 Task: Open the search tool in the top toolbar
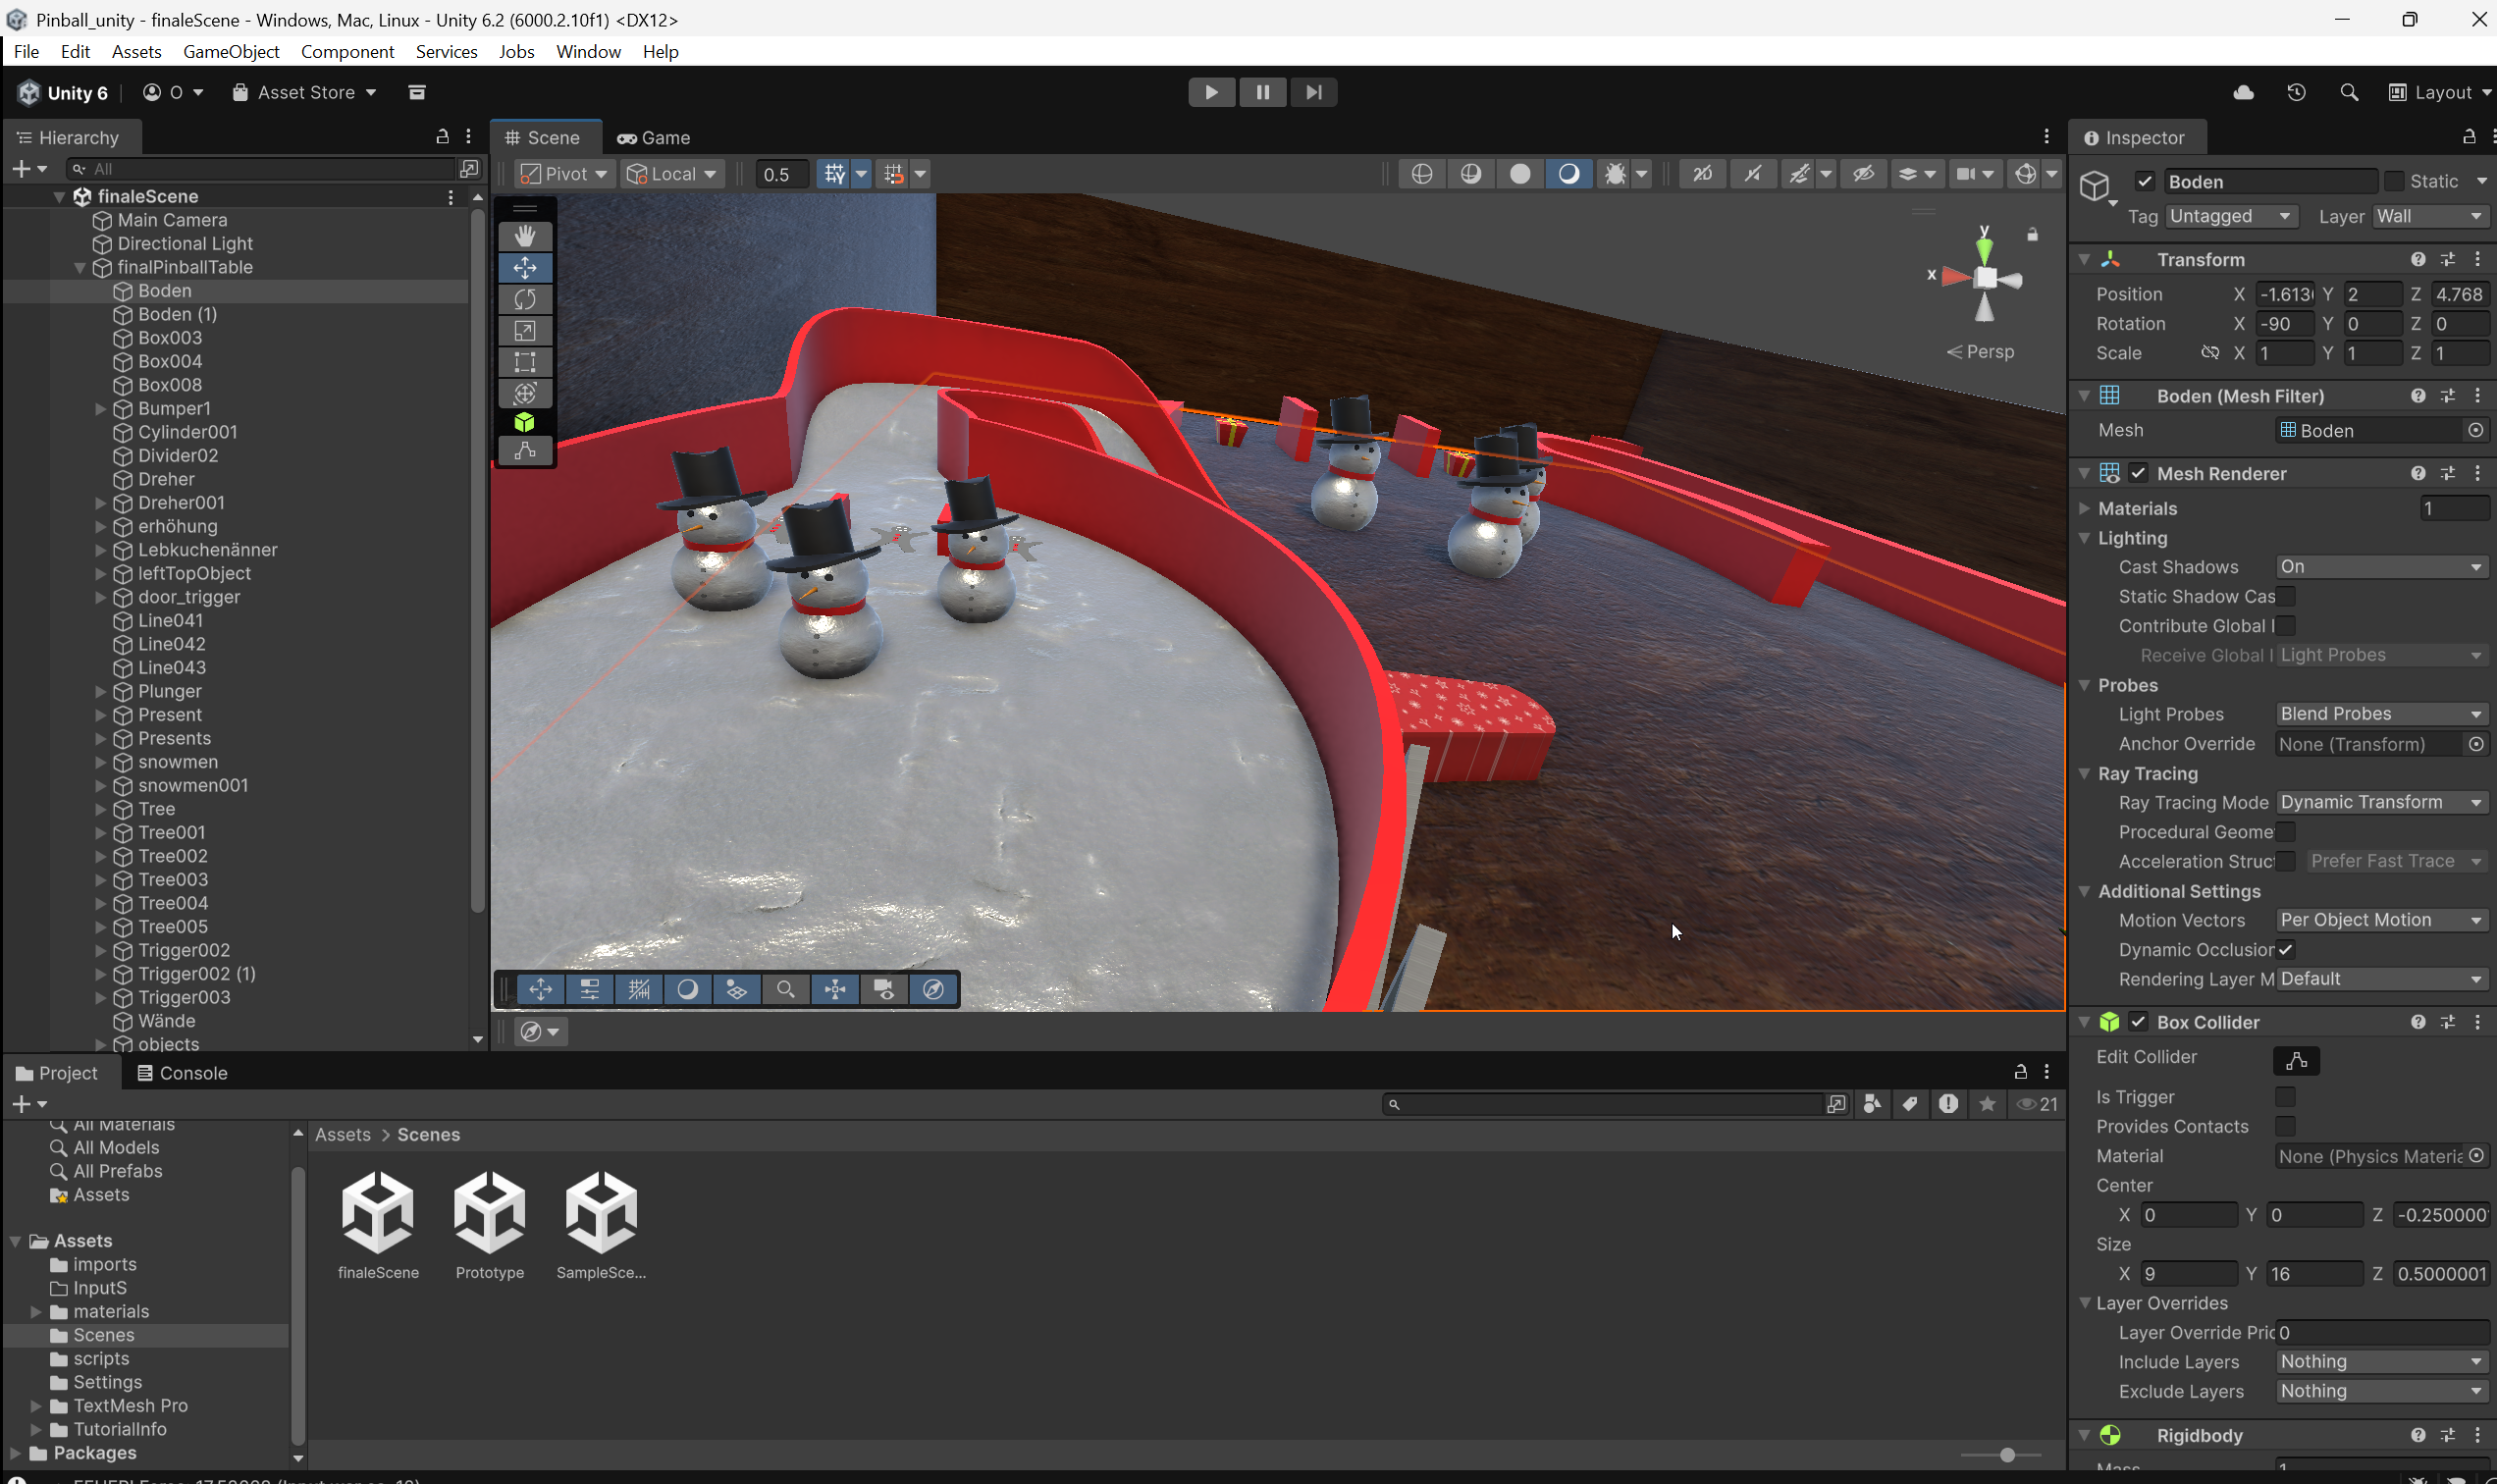click(2348, 91)
